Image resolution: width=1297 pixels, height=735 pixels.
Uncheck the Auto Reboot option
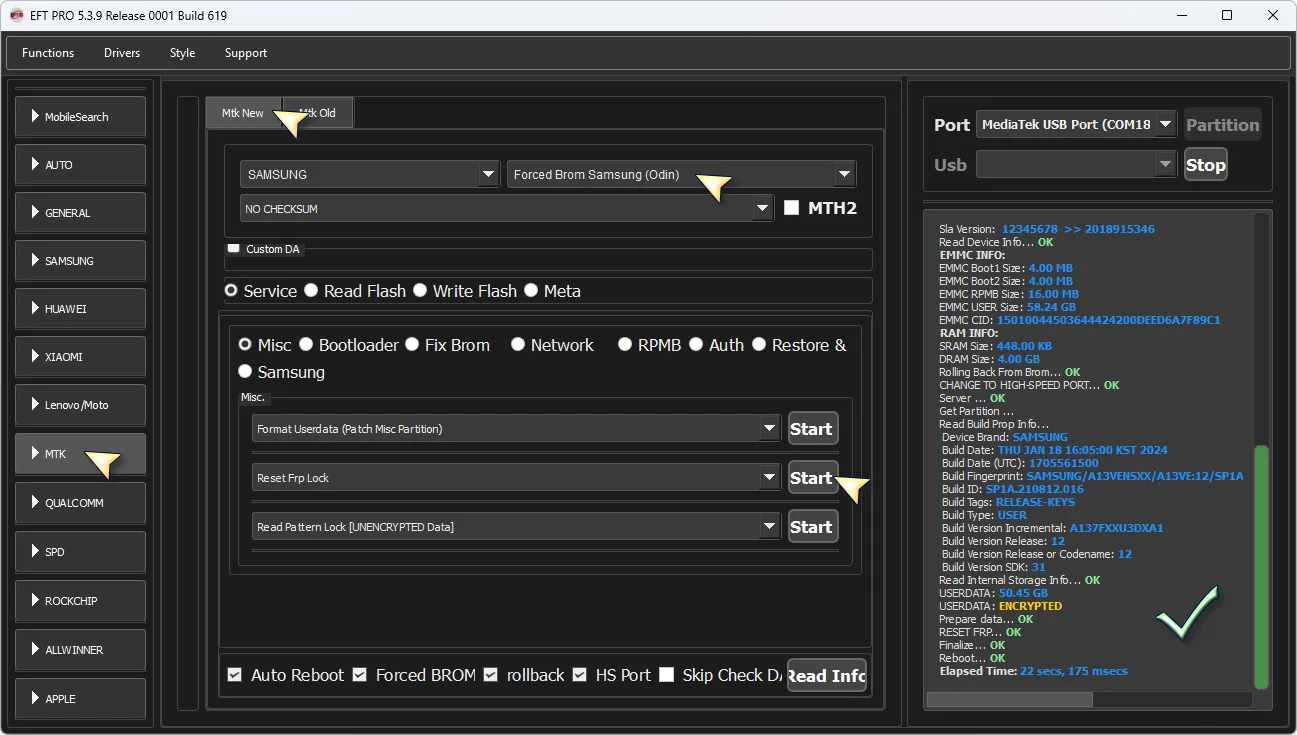pos(235,675)
